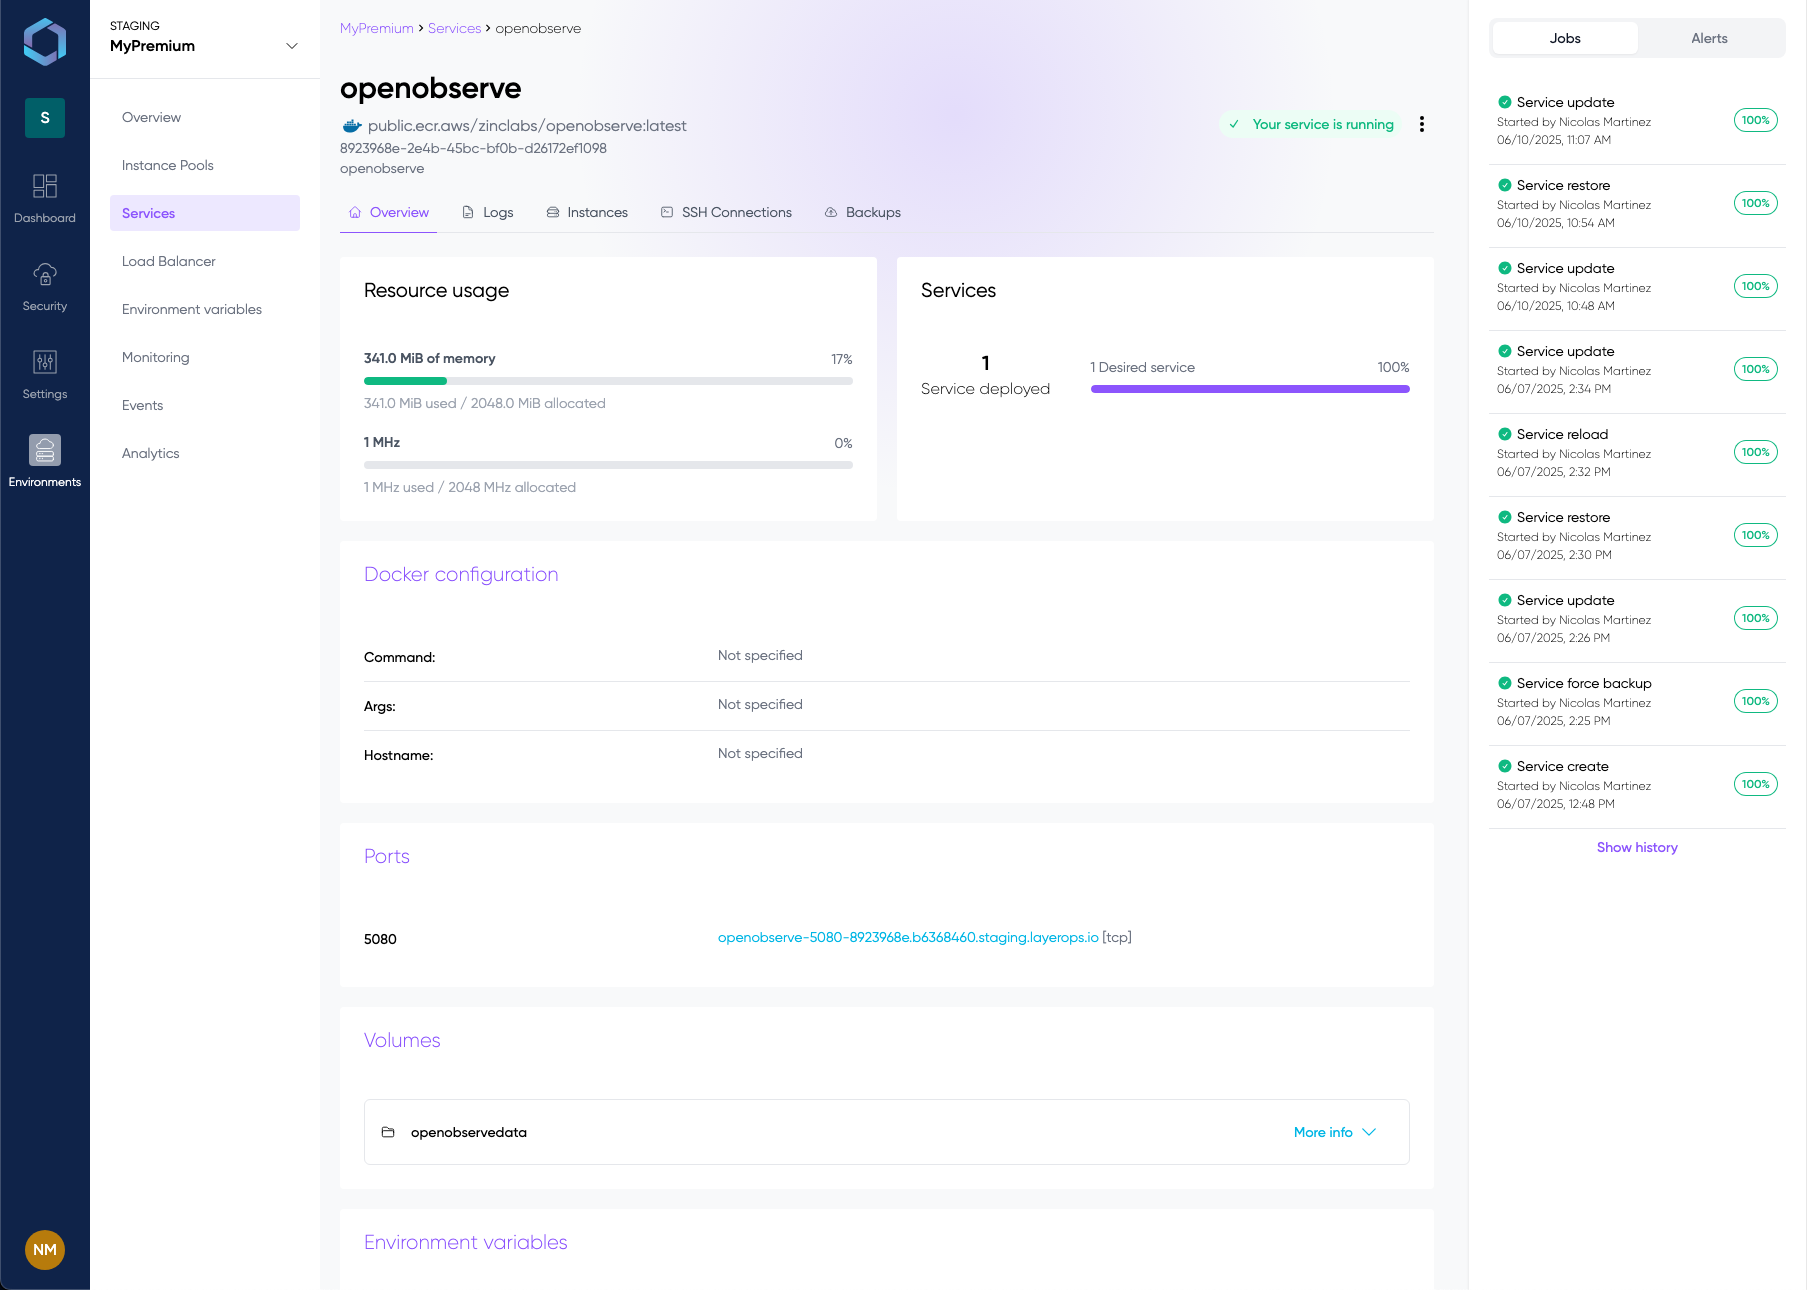Image resolution: width=1807 pixels, height=1290 pixels.
Task: Click the Docker configuration heading
Action: [x=461, y=574]
